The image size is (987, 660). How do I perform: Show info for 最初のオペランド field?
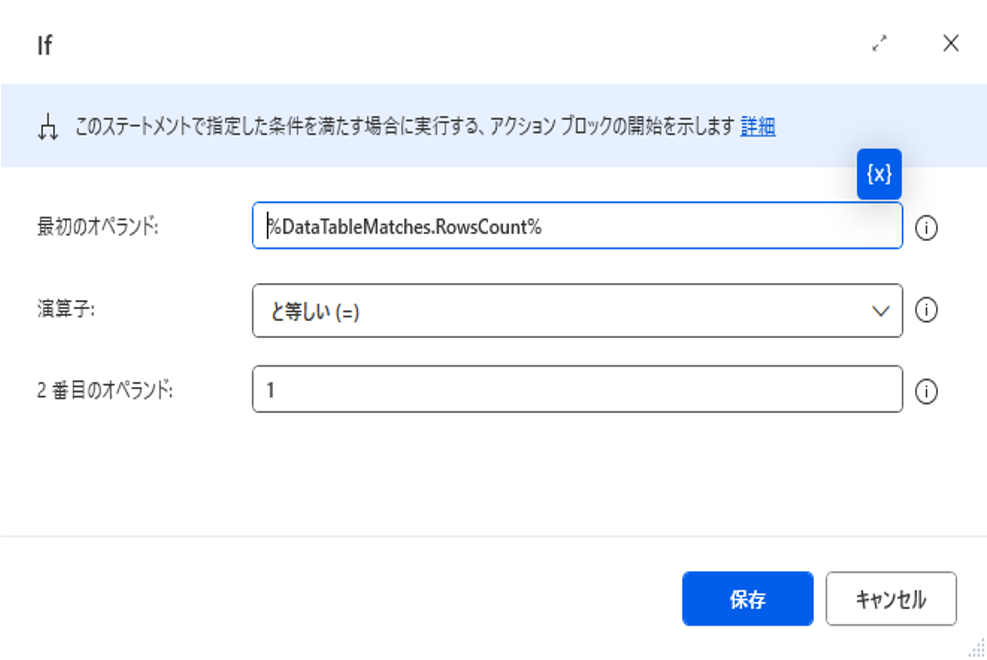point(927,228)
